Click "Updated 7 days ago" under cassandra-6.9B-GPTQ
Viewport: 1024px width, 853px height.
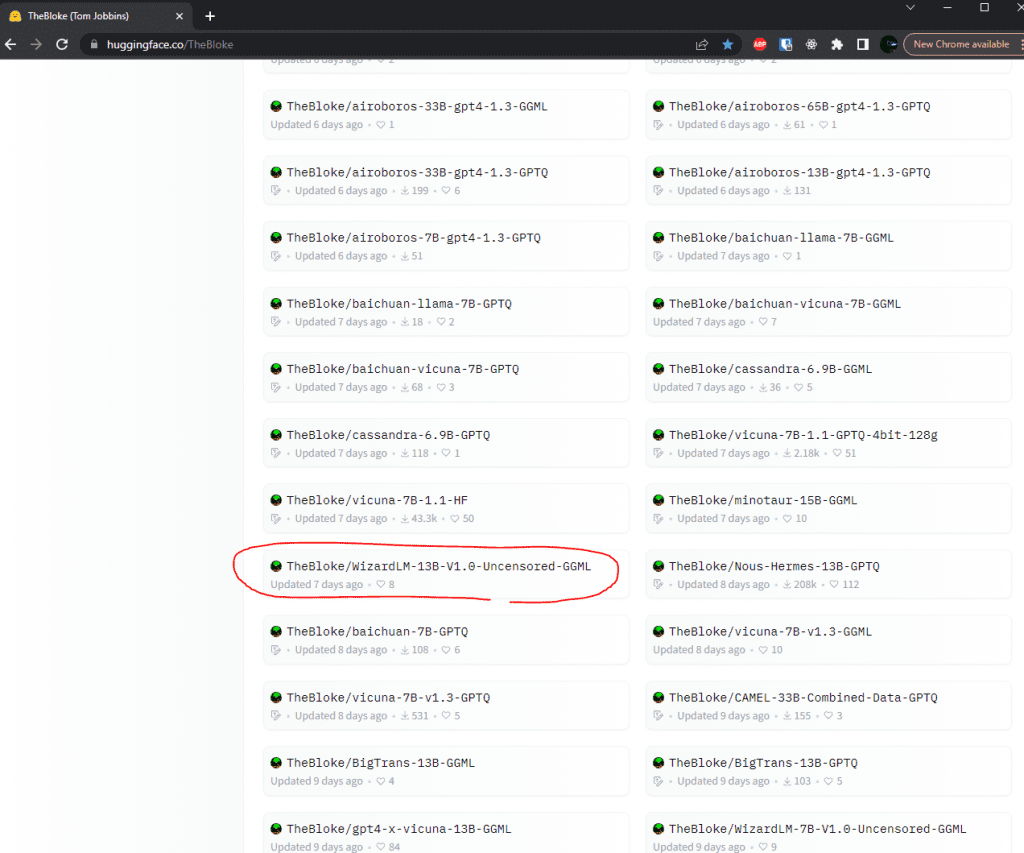(341, 453)
